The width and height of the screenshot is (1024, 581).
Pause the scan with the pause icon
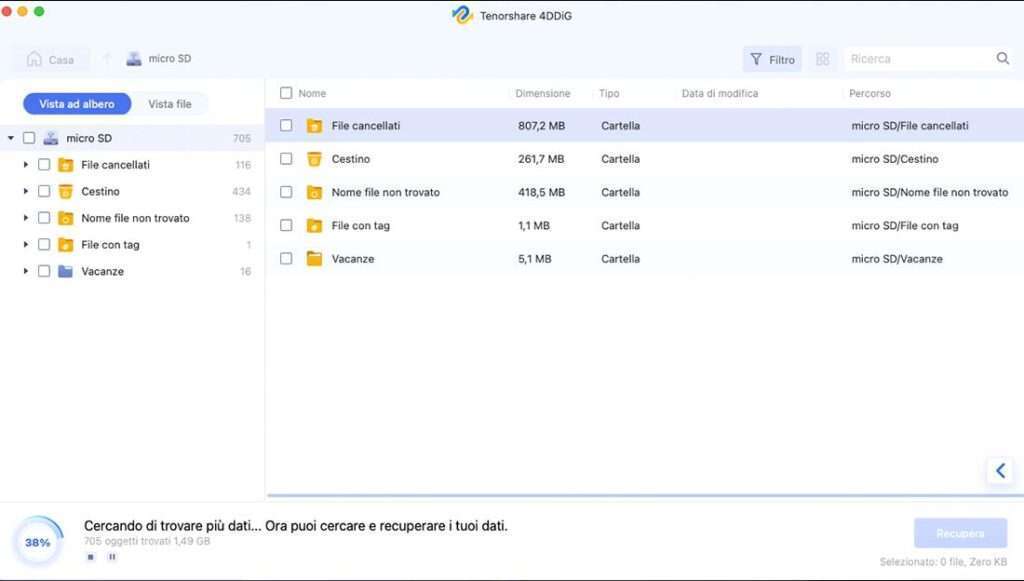point(112,557)
